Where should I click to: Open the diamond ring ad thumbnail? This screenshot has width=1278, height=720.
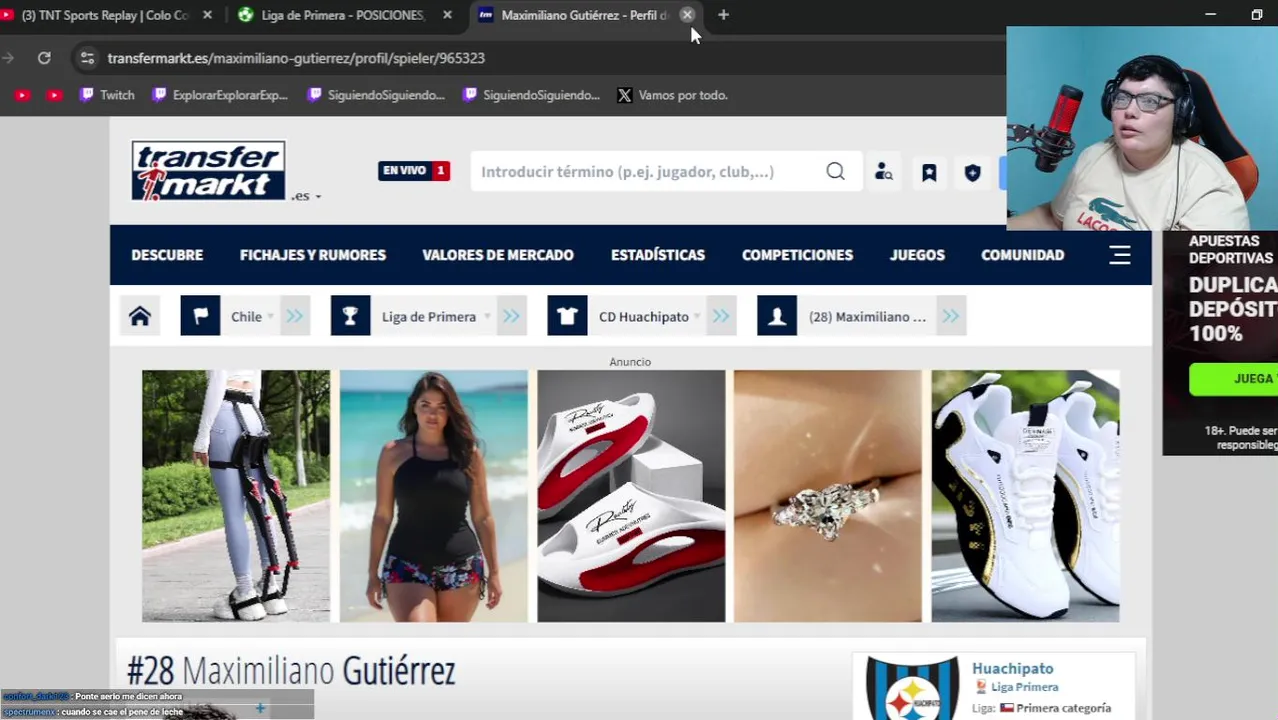click(828, 496)
